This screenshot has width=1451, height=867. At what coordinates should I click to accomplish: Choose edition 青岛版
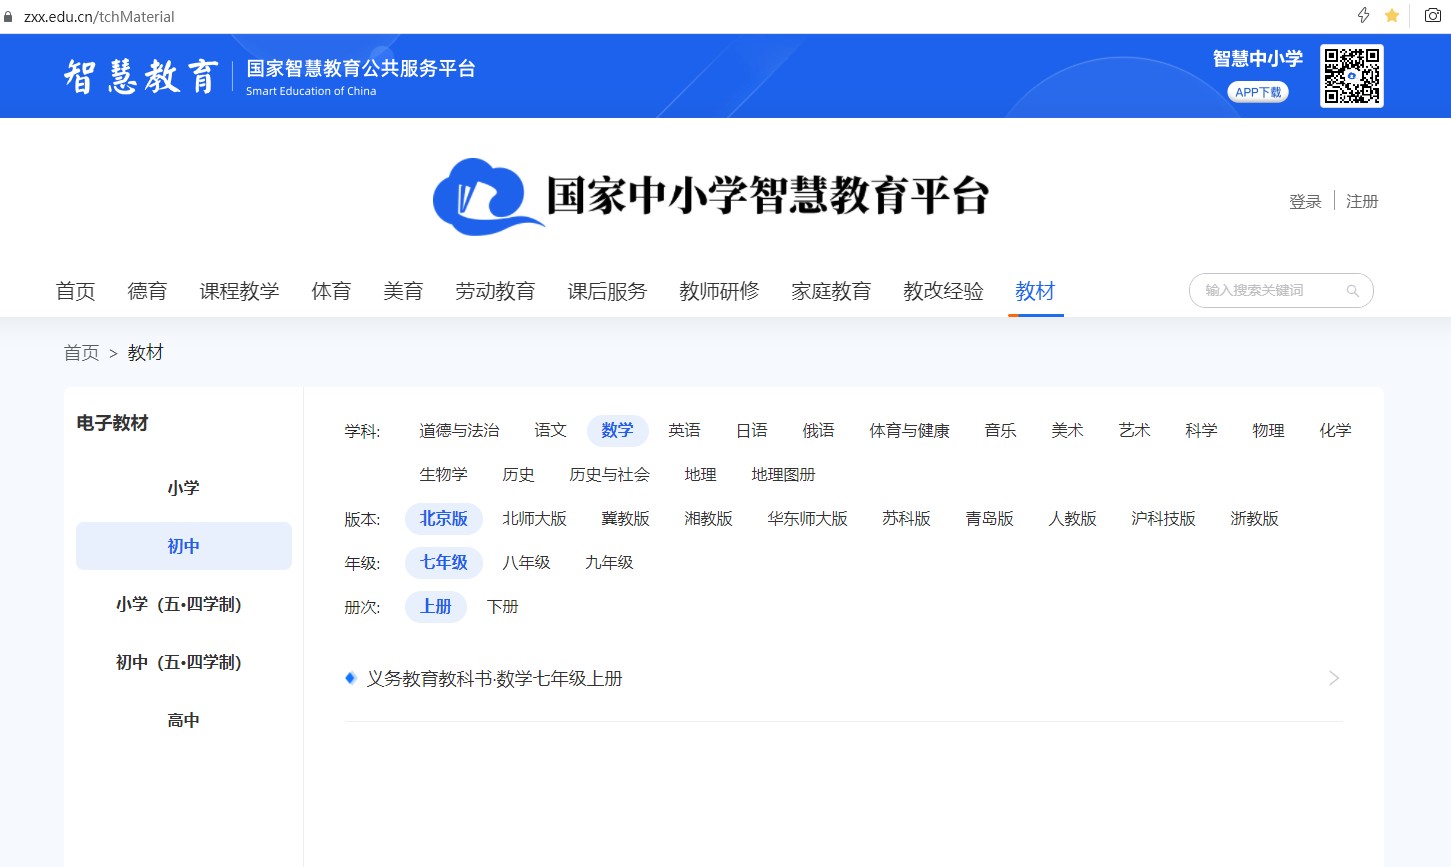990,518
